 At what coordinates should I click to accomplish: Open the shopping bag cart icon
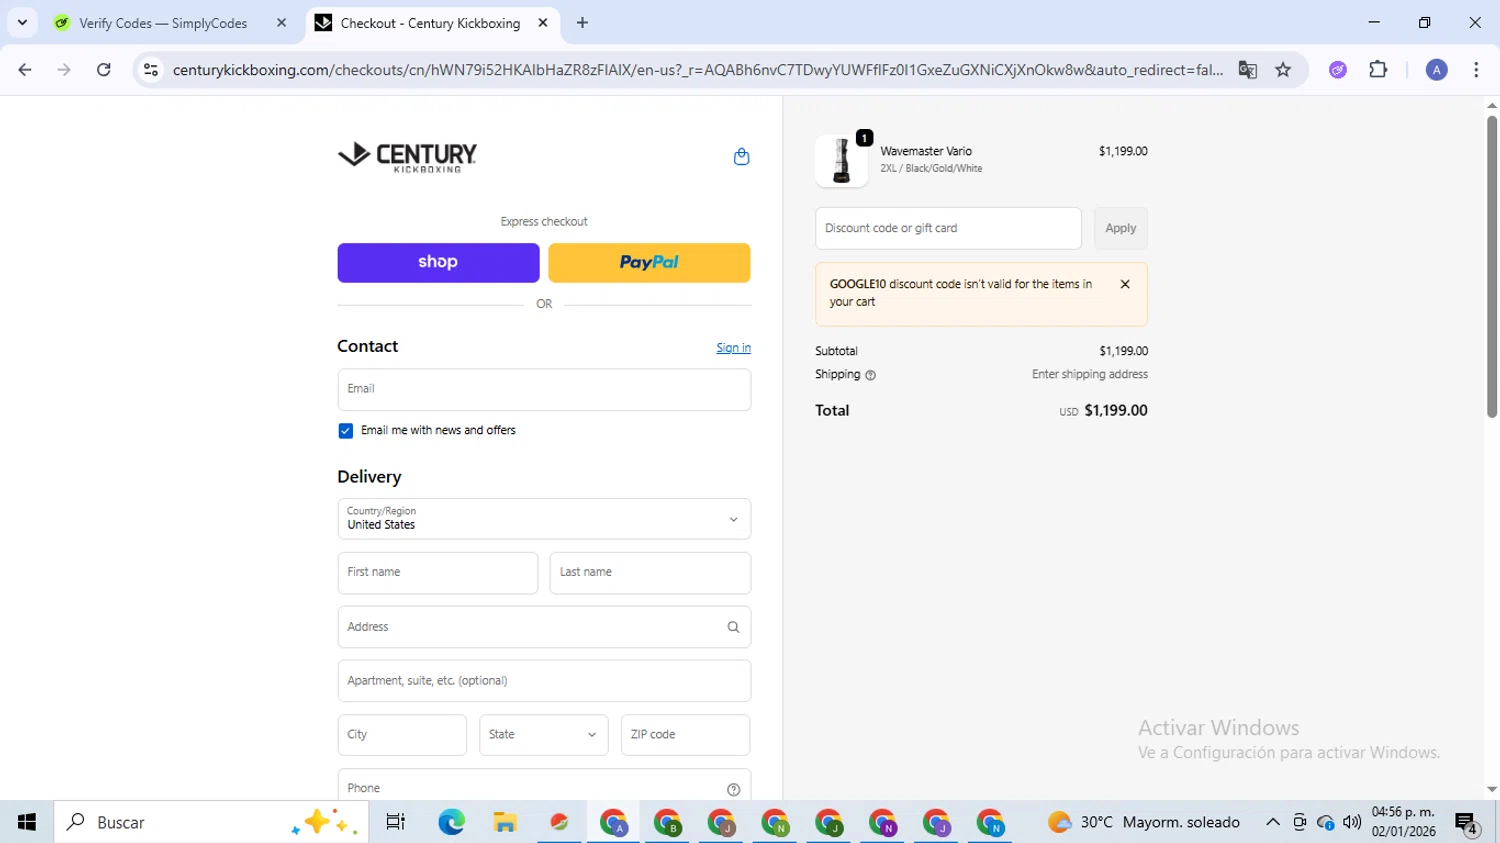741,157
